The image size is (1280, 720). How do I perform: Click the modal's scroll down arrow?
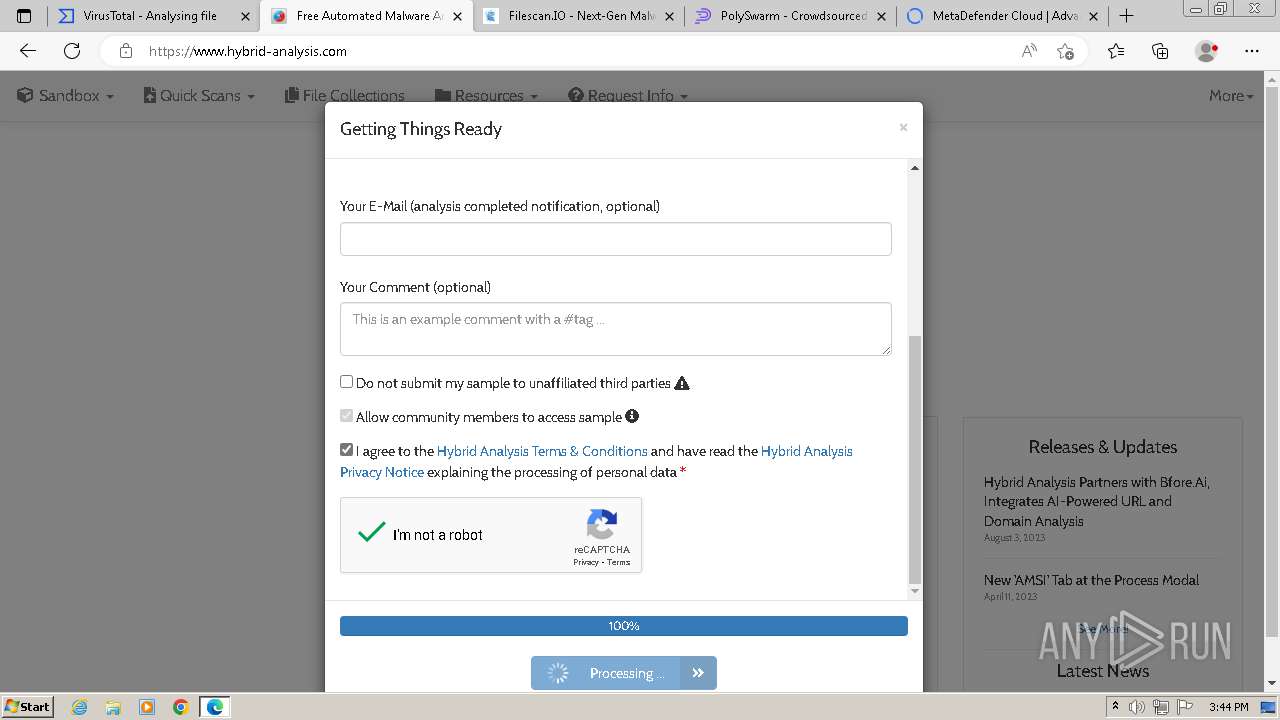coord(914,591)
